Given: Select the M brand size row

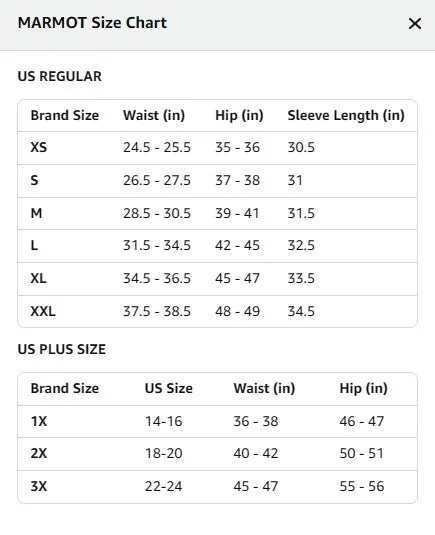Looking at the screenshot, I should pyautogui.click(x=217, y=213).
